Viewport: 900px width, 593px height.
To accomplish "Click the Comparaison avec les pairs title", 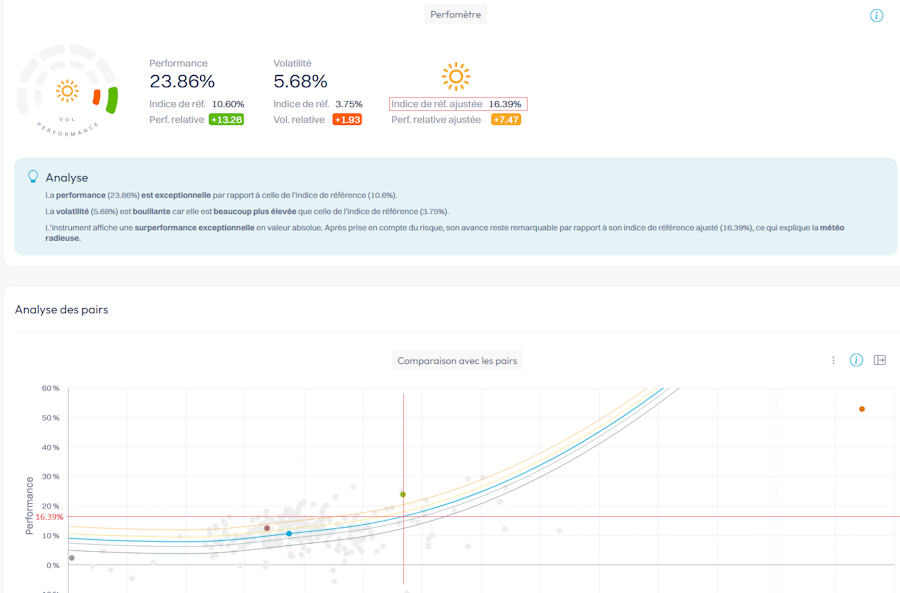I will pyautogui.click(x=457, y=361).
